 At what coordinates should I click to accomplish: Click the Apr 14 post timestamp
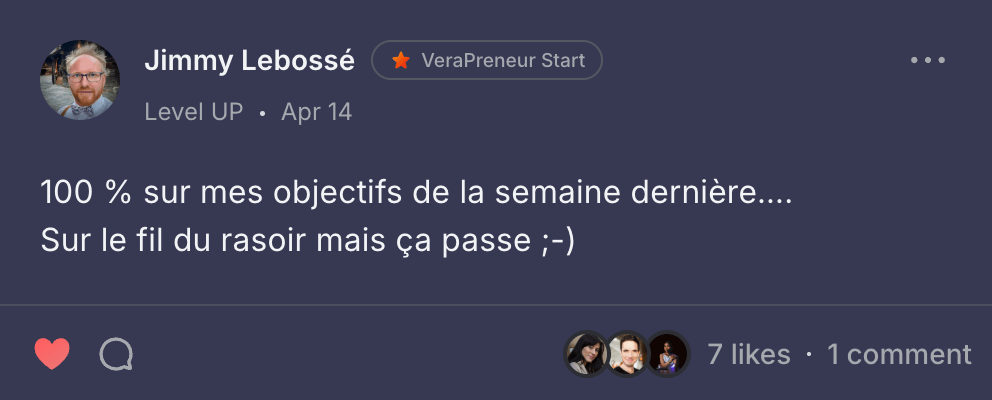(x=317, y=112)
